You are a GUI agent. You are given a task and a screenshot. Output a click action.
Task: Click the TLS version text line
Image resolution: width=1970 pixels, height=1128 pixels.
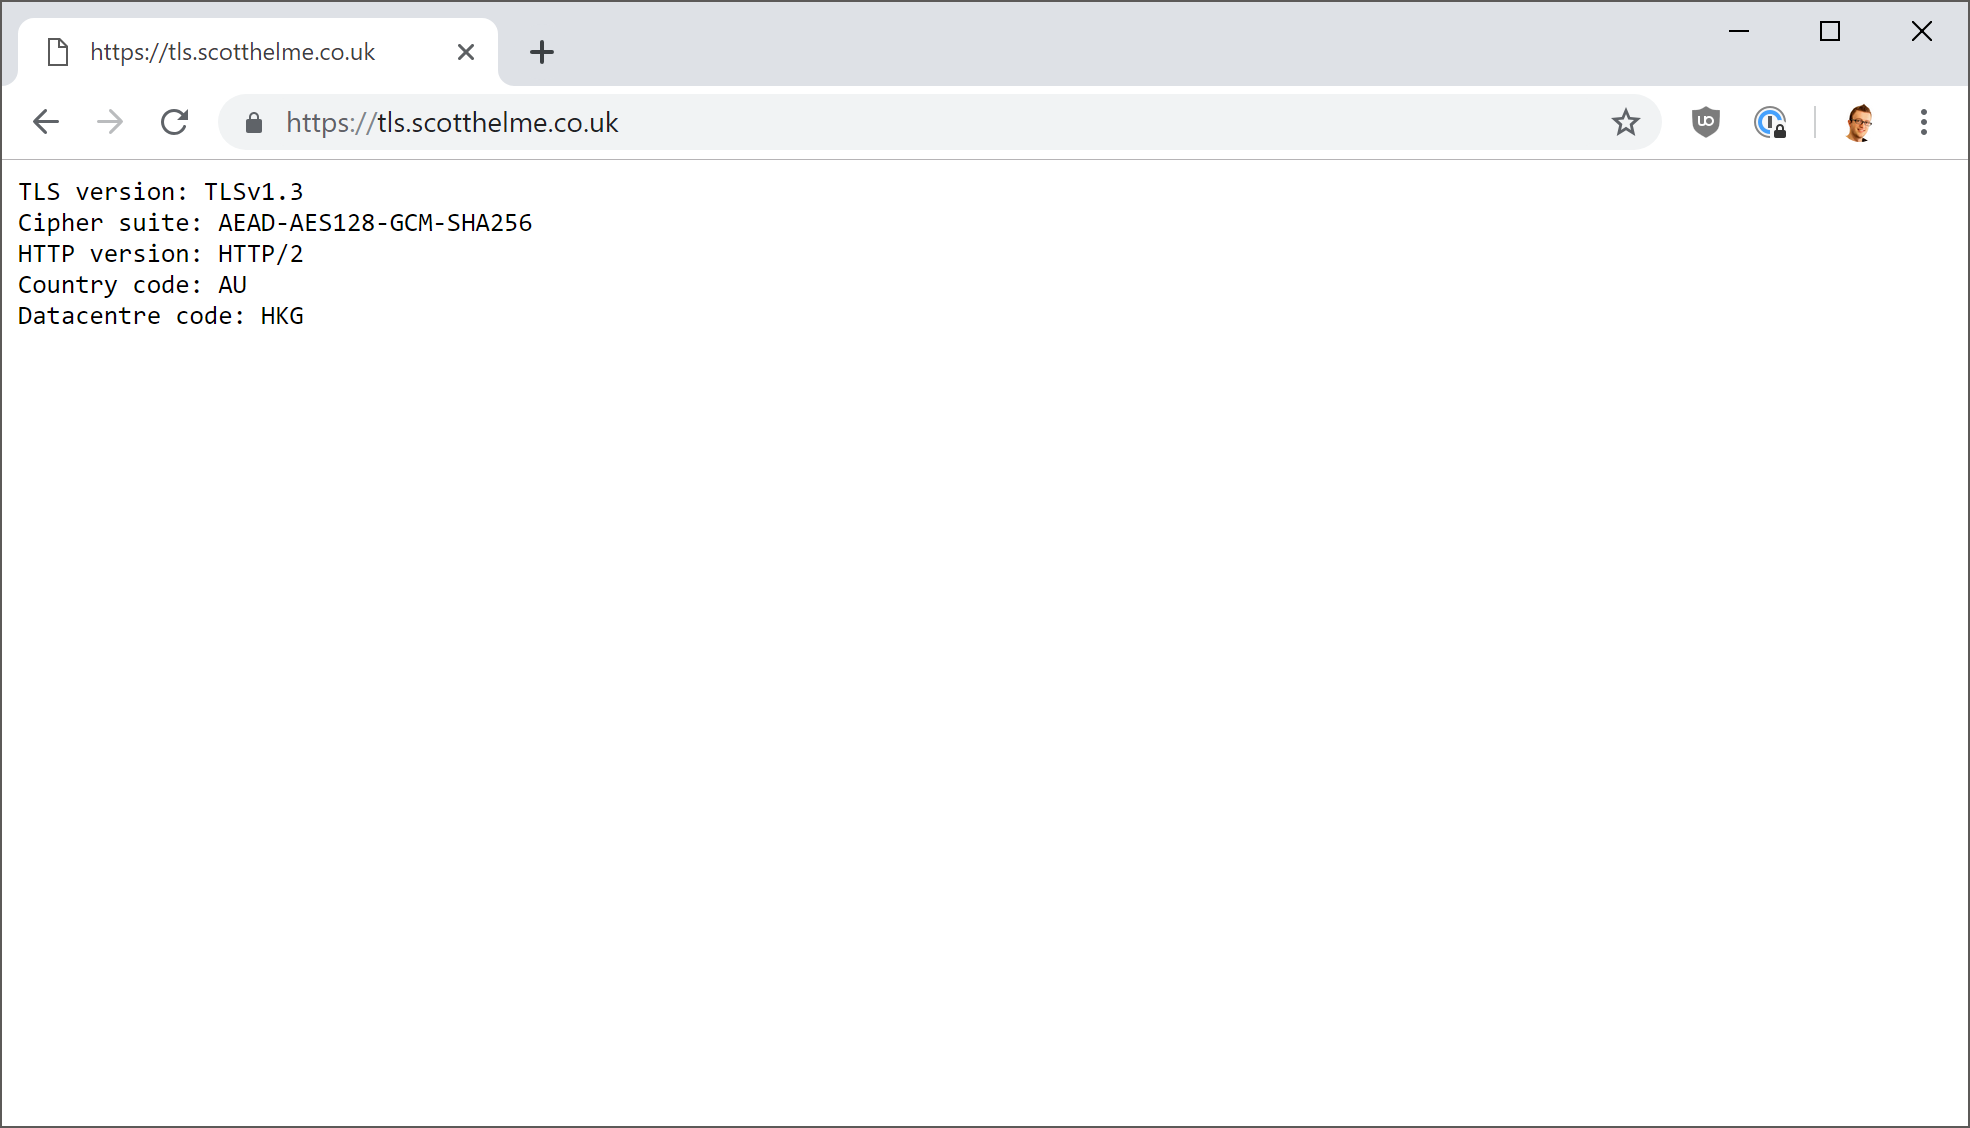(x=160, y=192)
